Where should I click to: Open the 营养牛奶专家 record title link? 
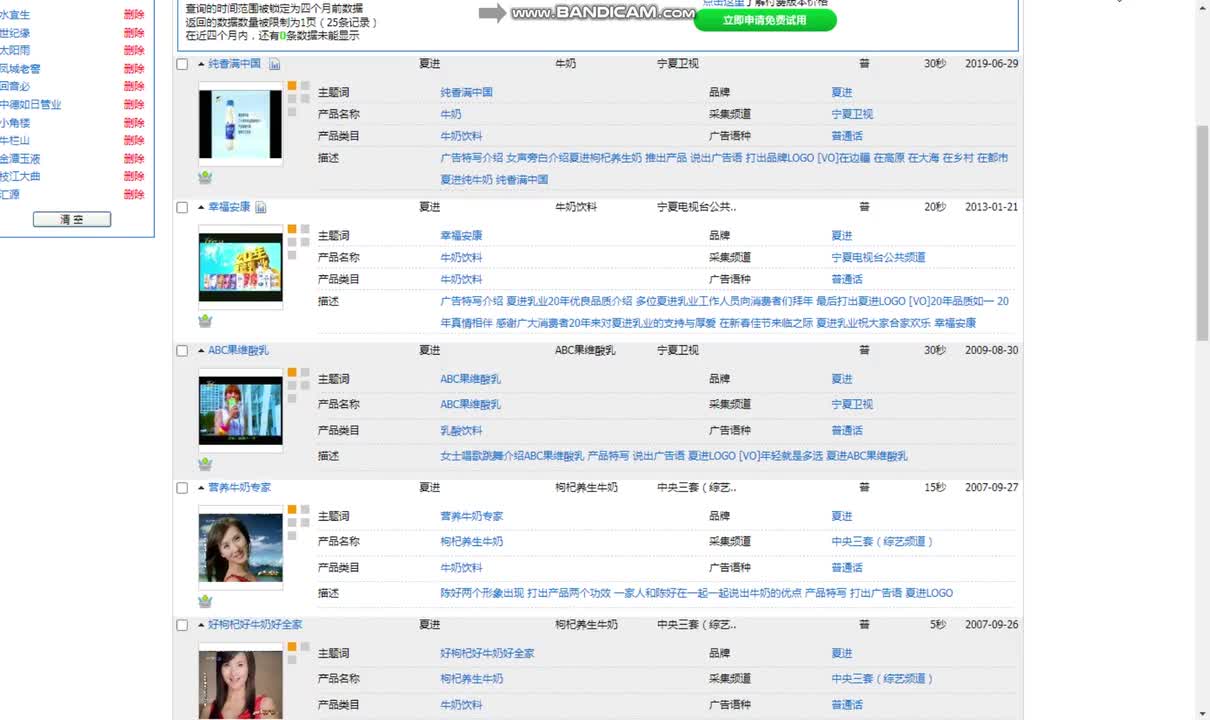click(x=239, y=488)
